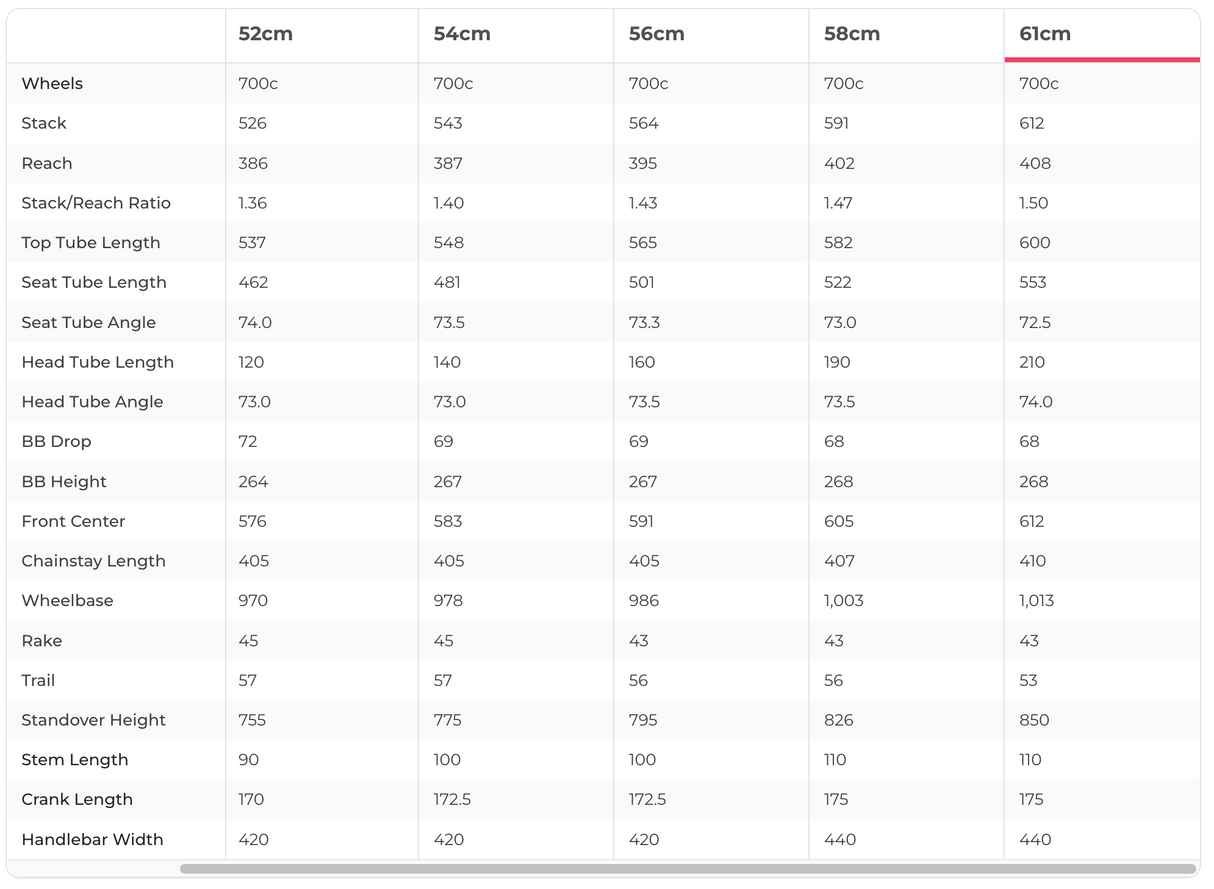Click the horizontal scrollbar below the table

687,869
